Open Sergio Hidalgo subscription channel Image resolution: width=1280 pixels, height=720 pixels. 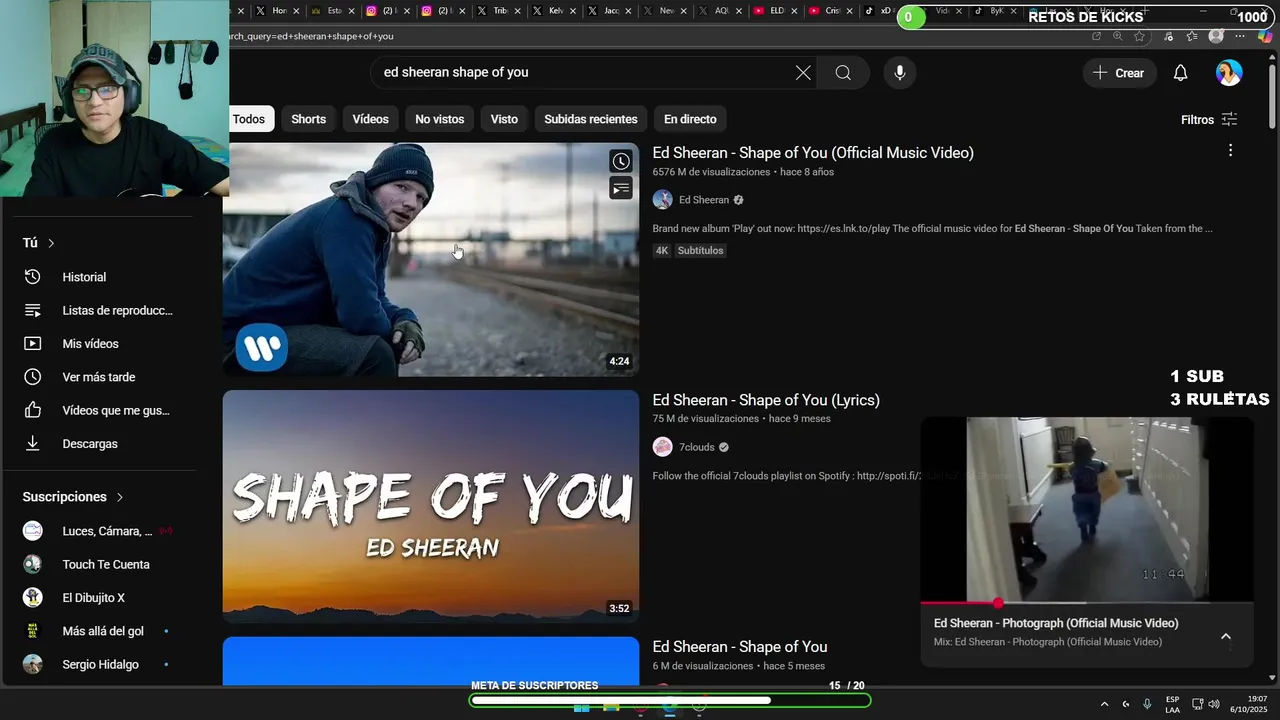coord(98,664)
